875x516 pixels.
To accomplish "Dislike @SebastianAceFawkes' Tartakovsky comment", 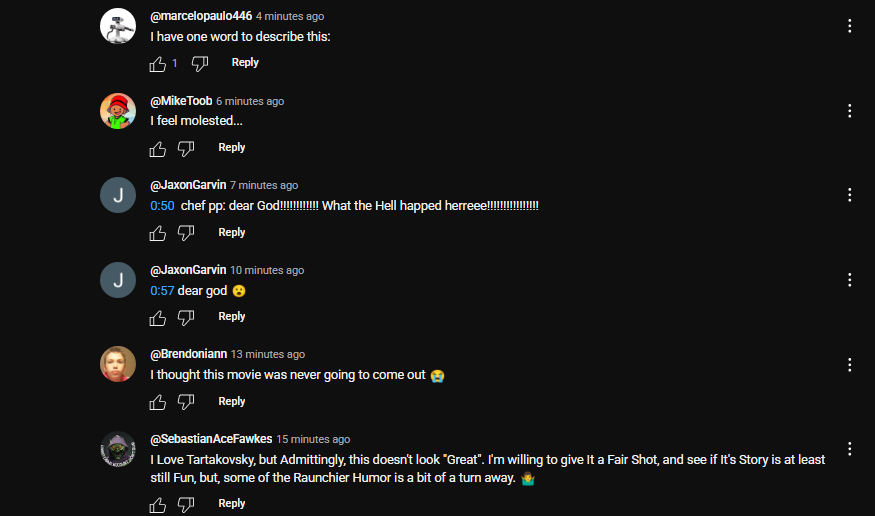I will tap(186, 504).
